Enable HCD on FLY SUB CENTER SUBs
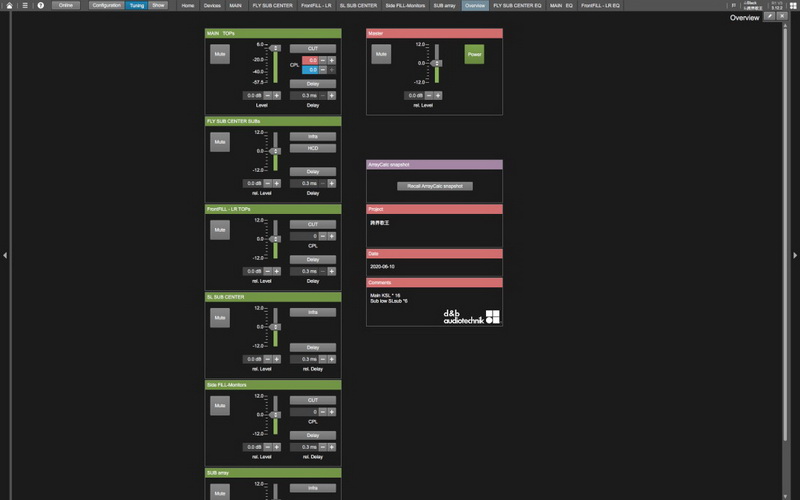This screenshot has width=800, height=500. pos(313,148)
